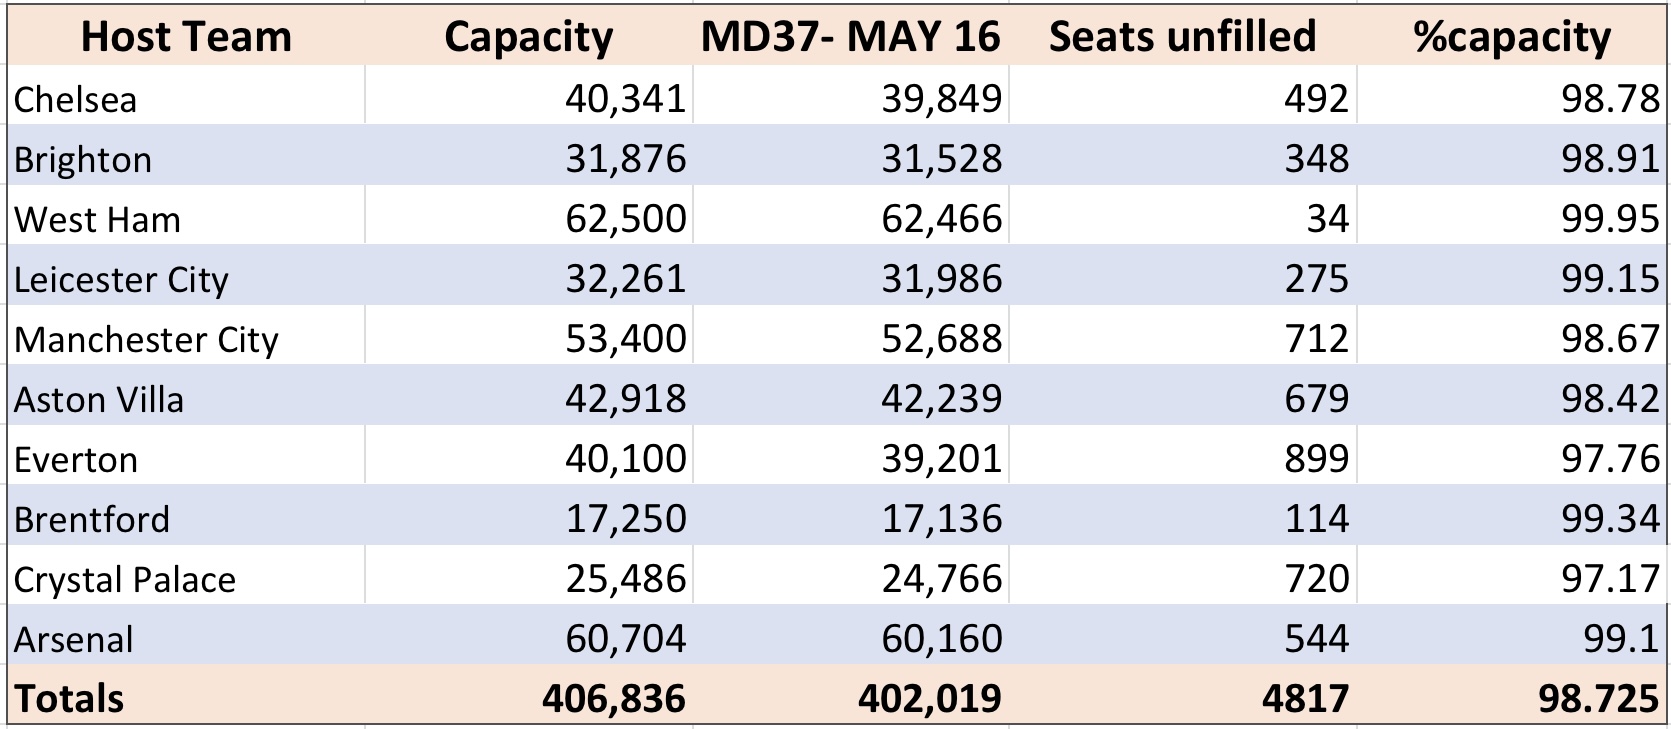Select West Ham attendance cell 62,466
The width and height of the screenshot is (1671, 729).
click(851, 217)
